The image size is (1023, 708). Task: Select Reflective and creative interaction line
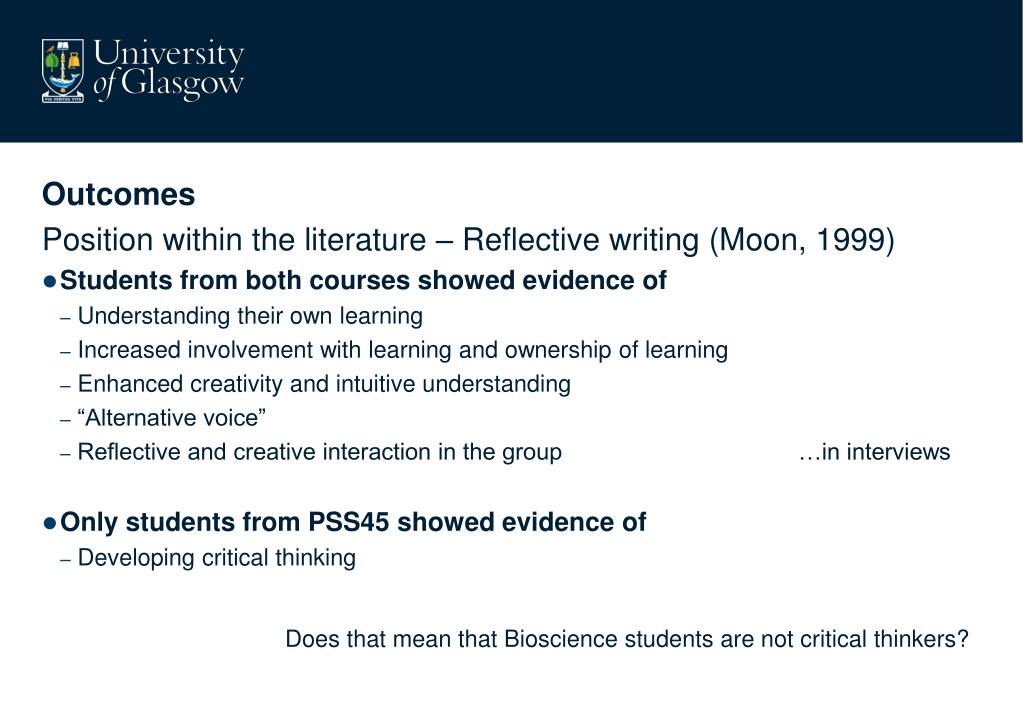pyautogui.click(x=320, y=452)
